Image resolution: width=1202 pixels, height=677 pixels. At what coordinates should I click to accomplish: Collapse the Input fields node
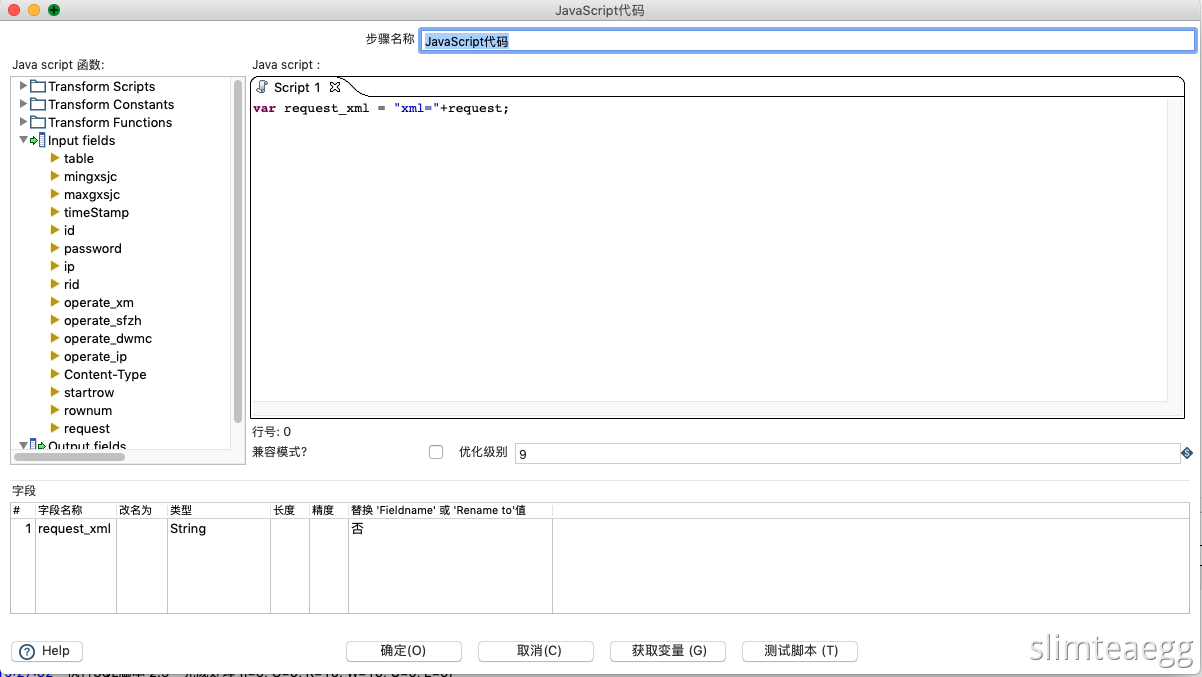tap(23, 140)
